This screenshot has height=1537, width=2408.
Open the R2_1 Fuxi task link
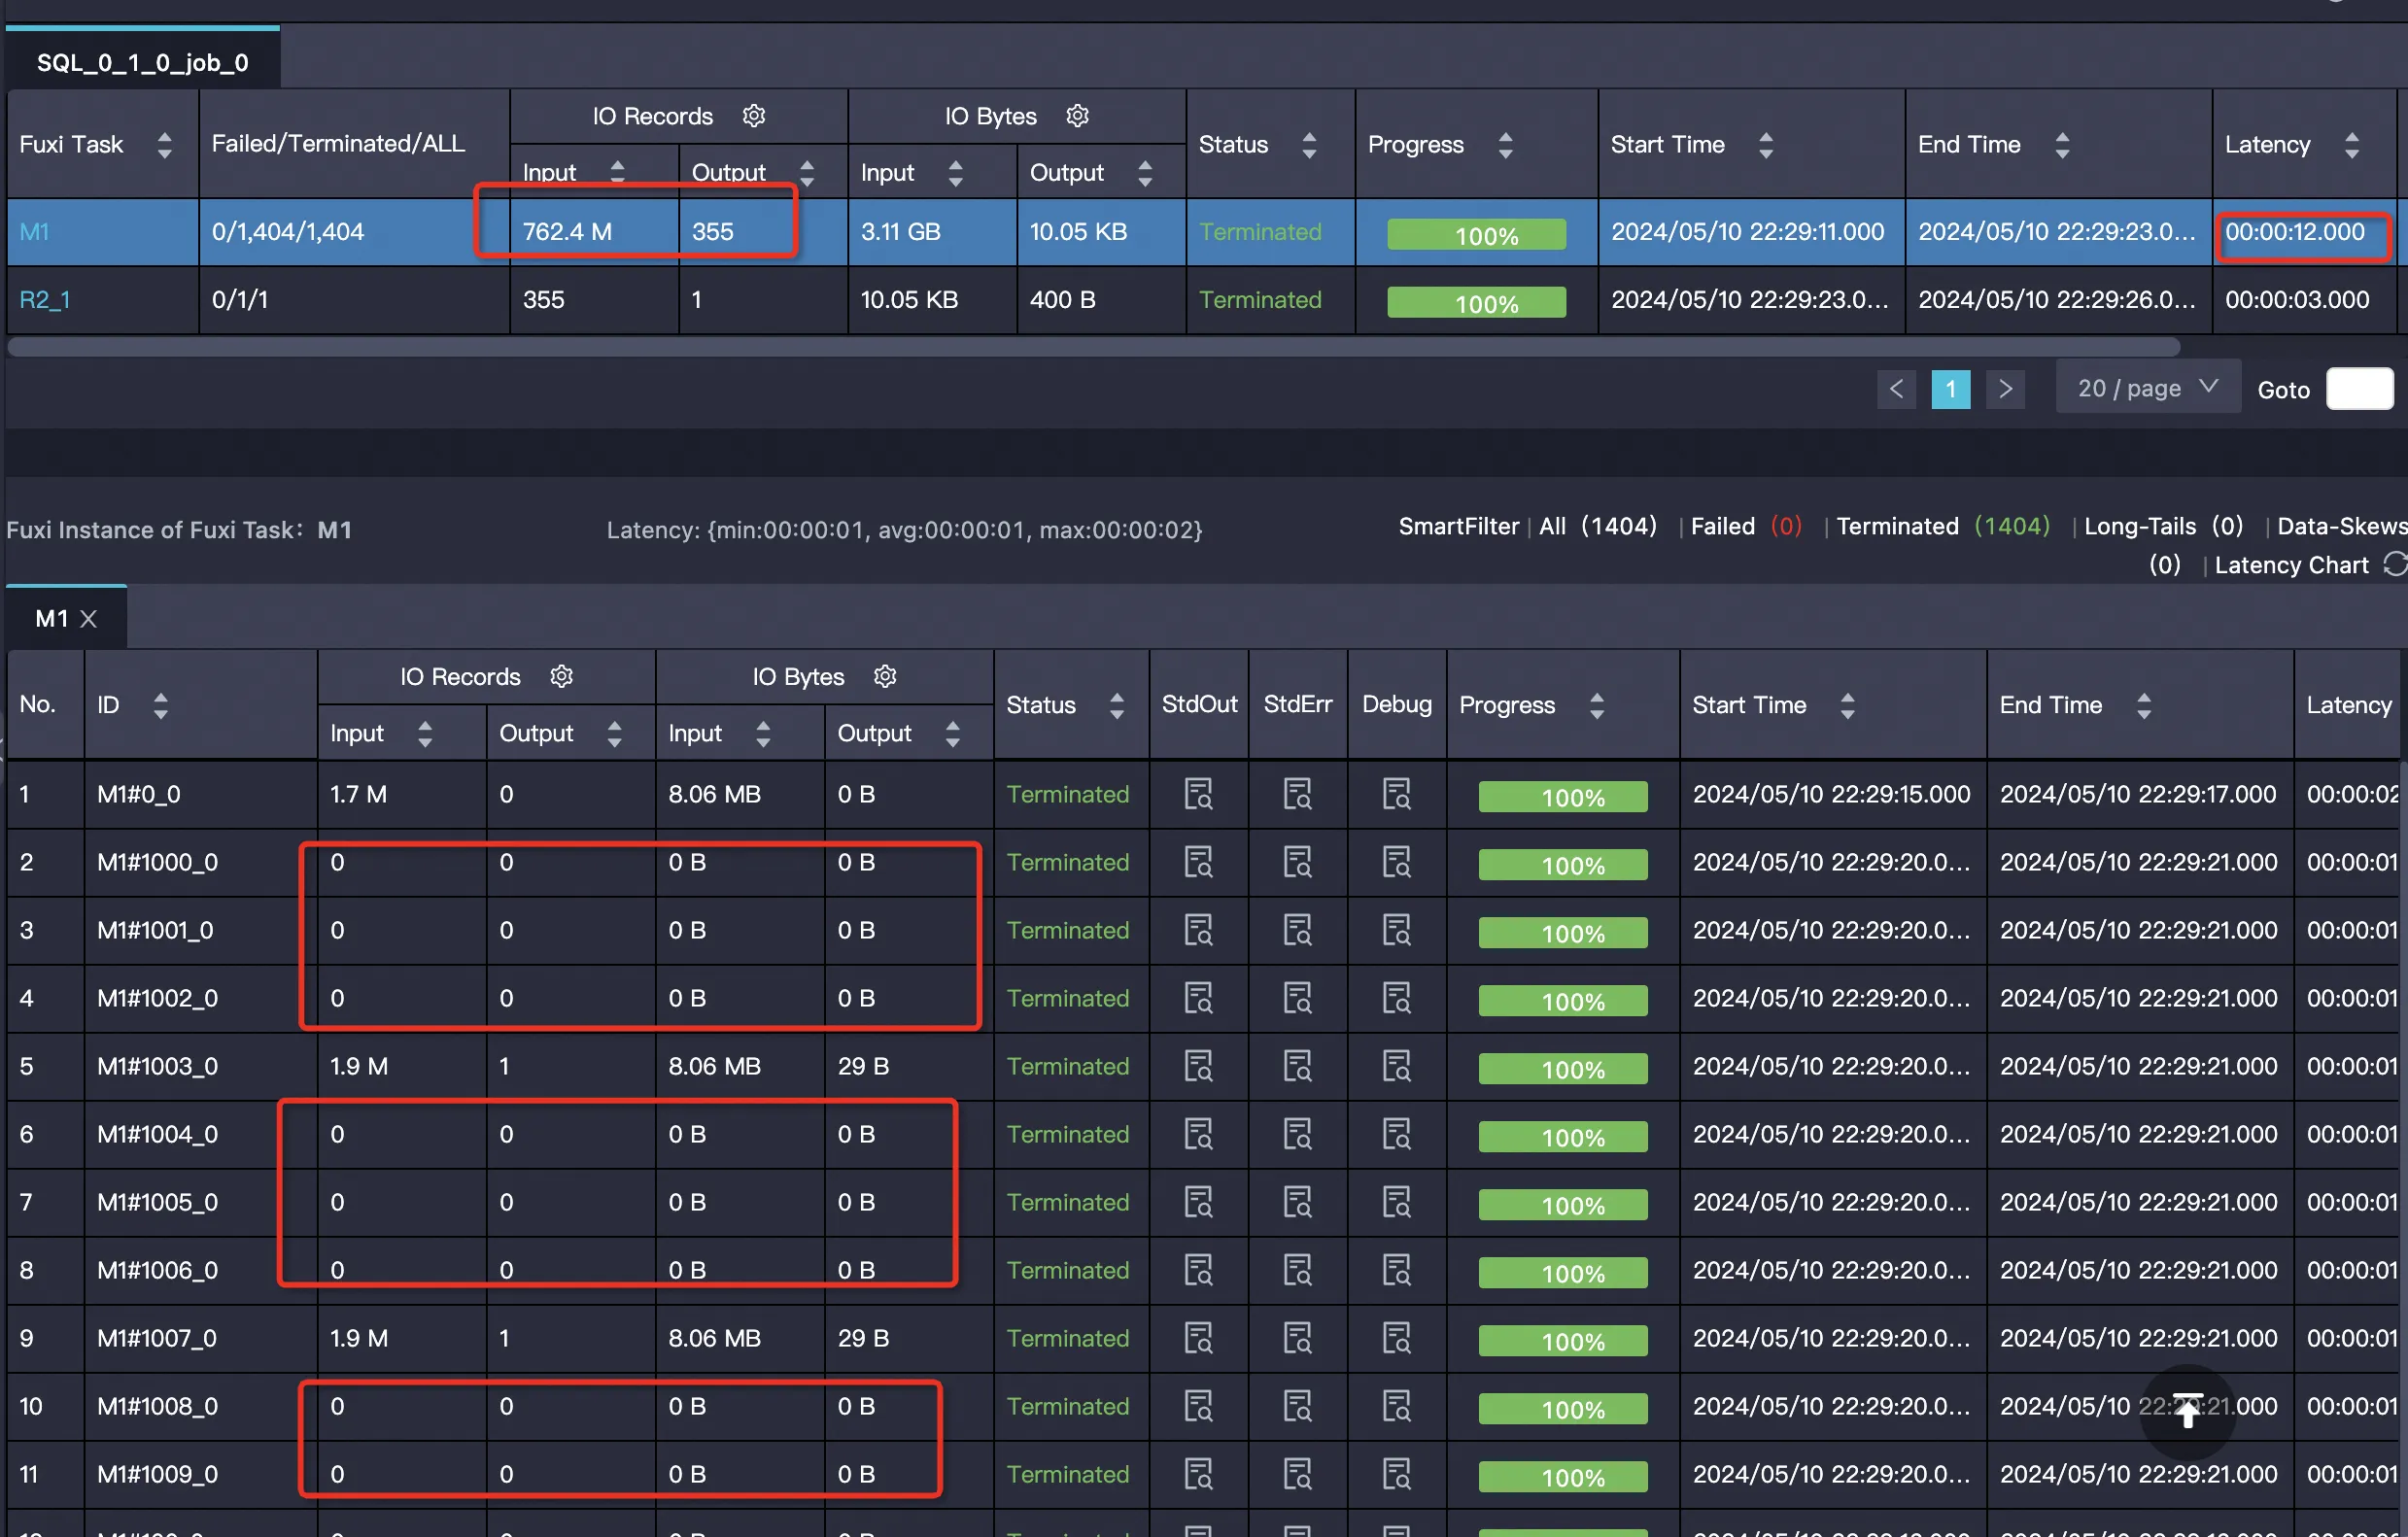pos(44,300)
